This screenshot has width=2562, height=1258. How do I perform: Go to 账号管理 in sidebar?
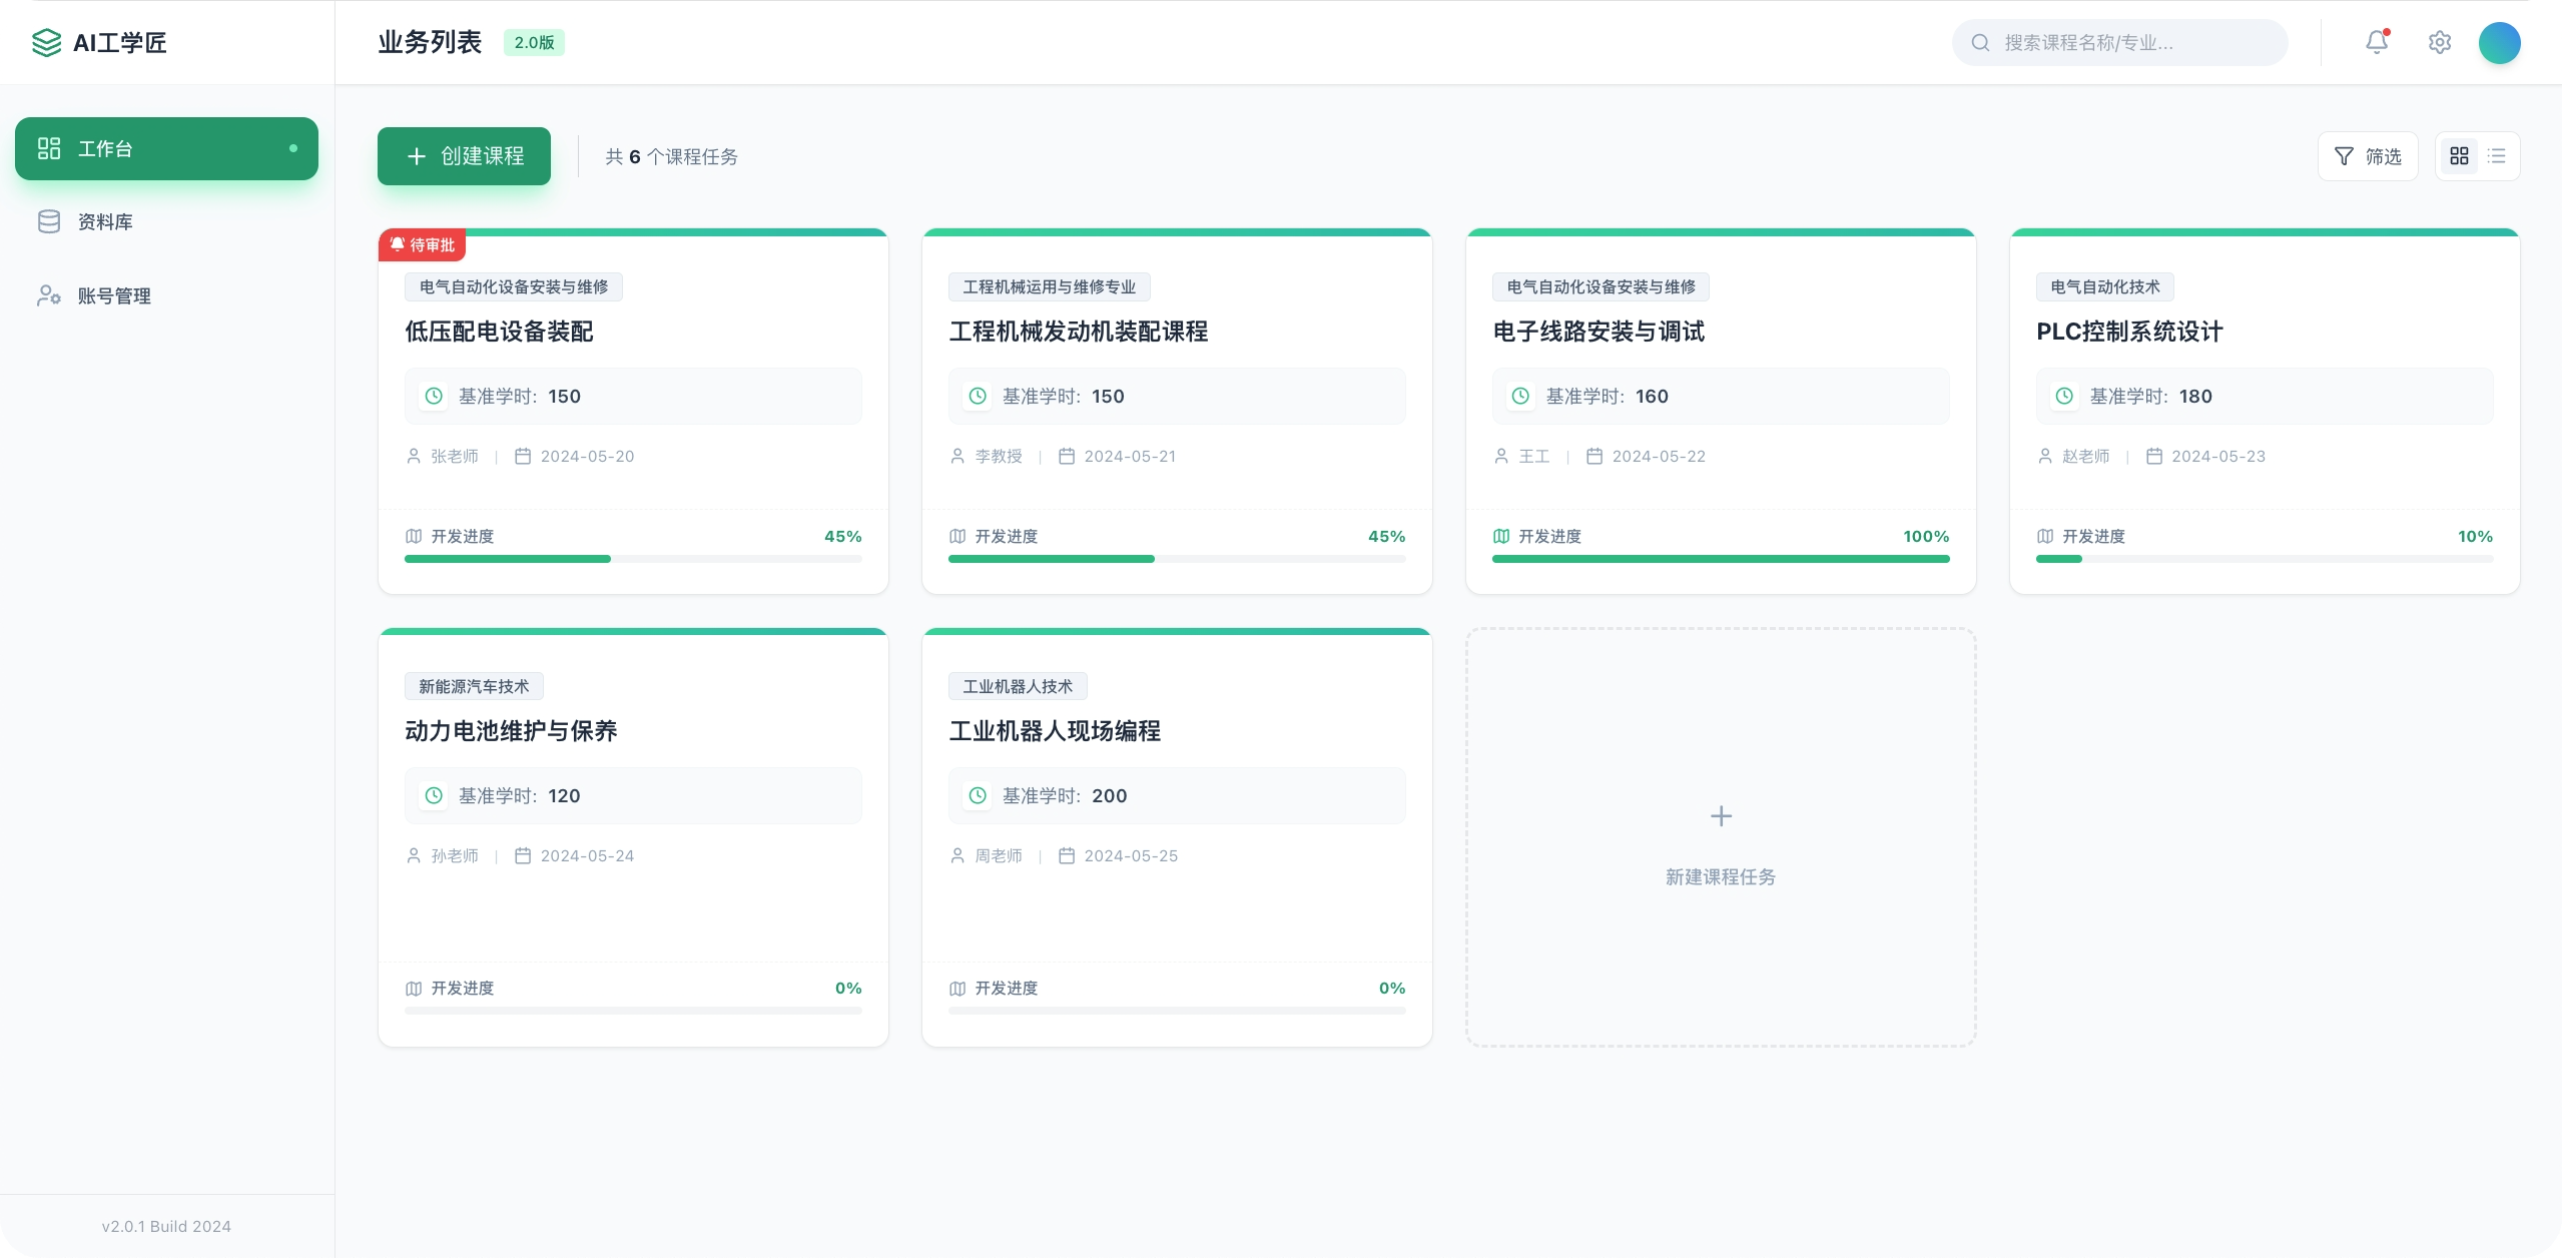tap(113, 296)
